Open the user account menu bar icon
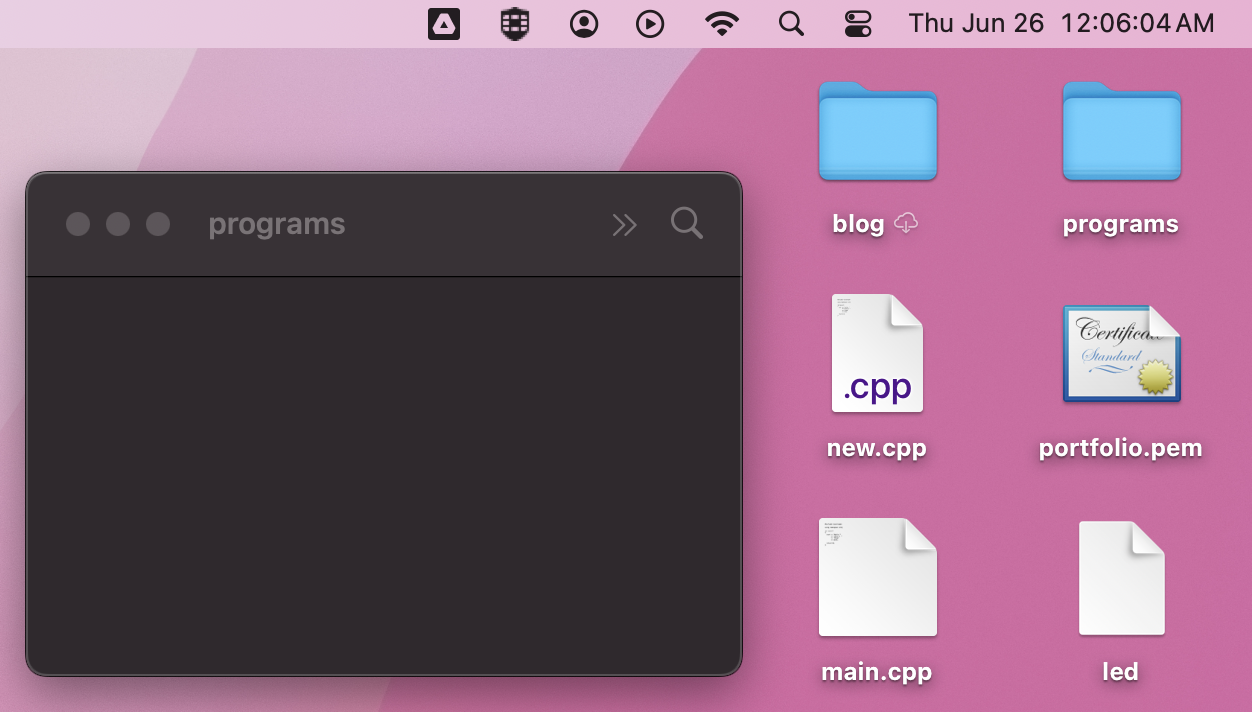Screen dimensions: 1252x712 [584, 24]
